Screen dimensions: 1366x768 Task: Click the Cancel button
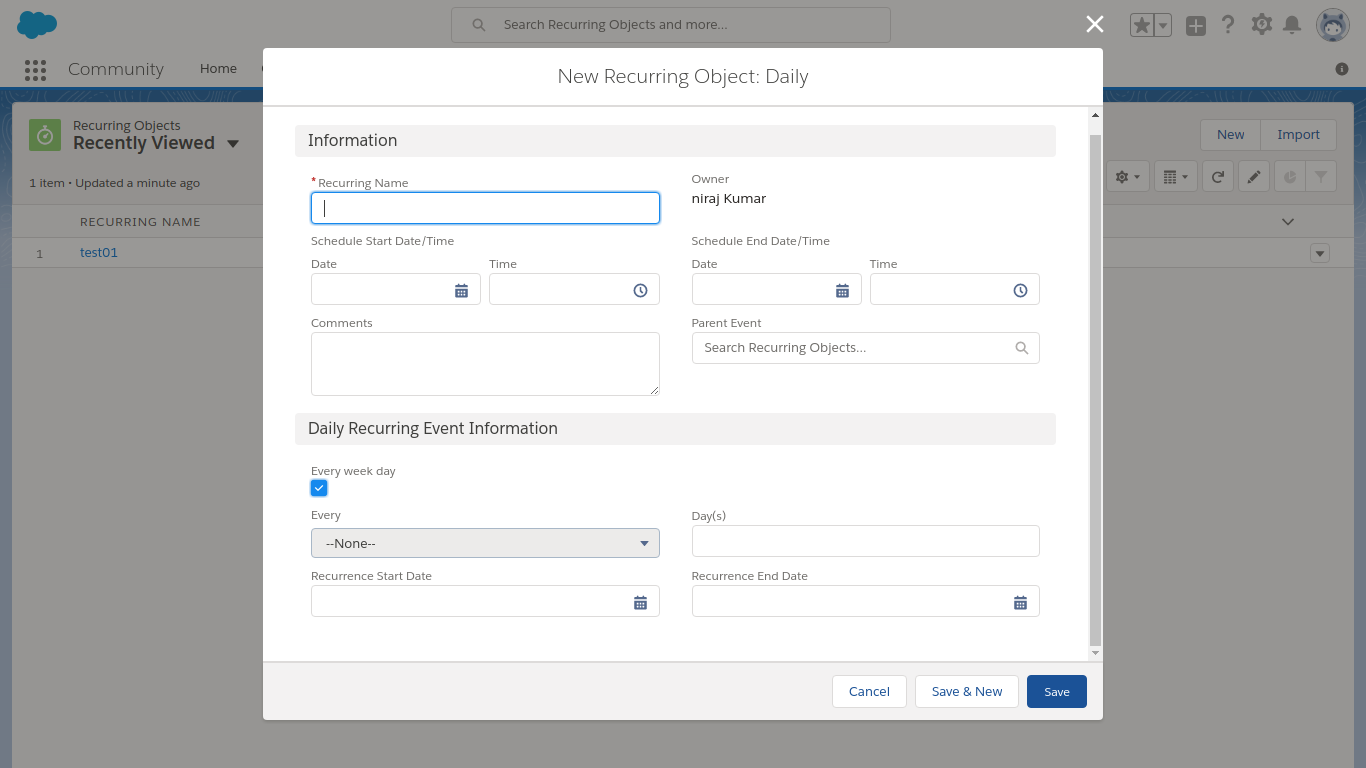click(869, 691)
